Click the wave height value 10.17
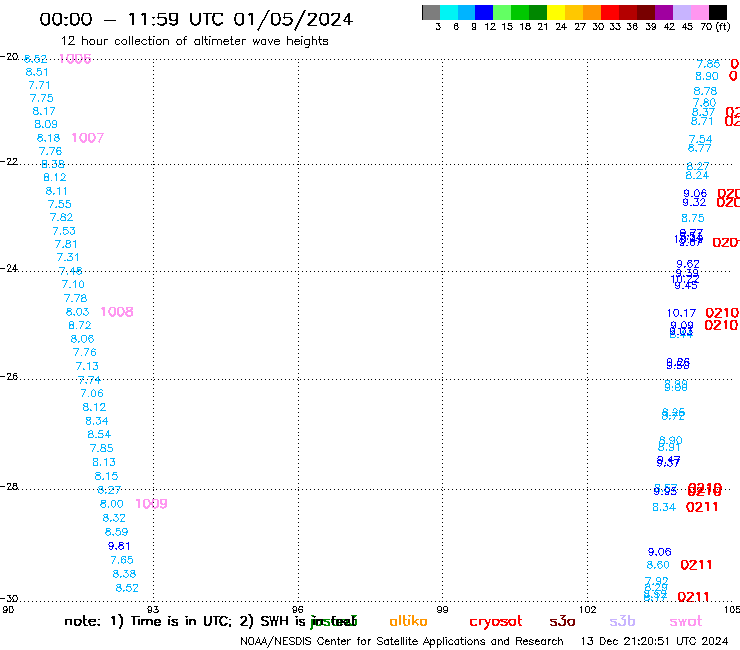Screen dimensions: 740x650 681,313
